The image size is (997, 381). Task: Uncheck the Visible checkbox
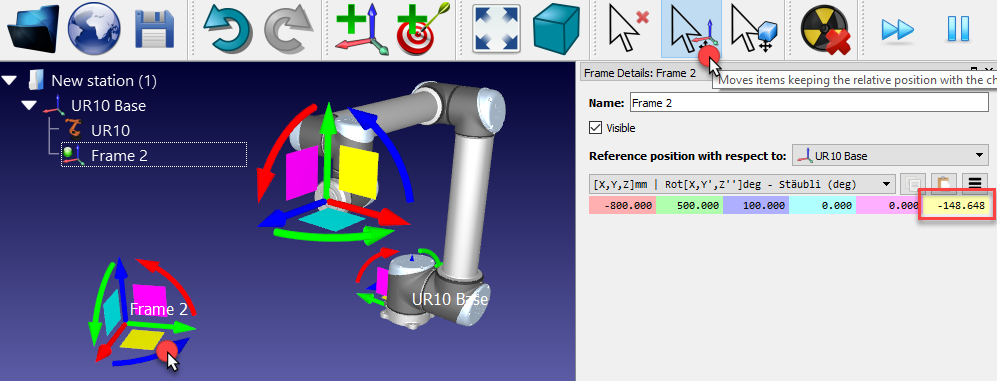click(596, 128)
